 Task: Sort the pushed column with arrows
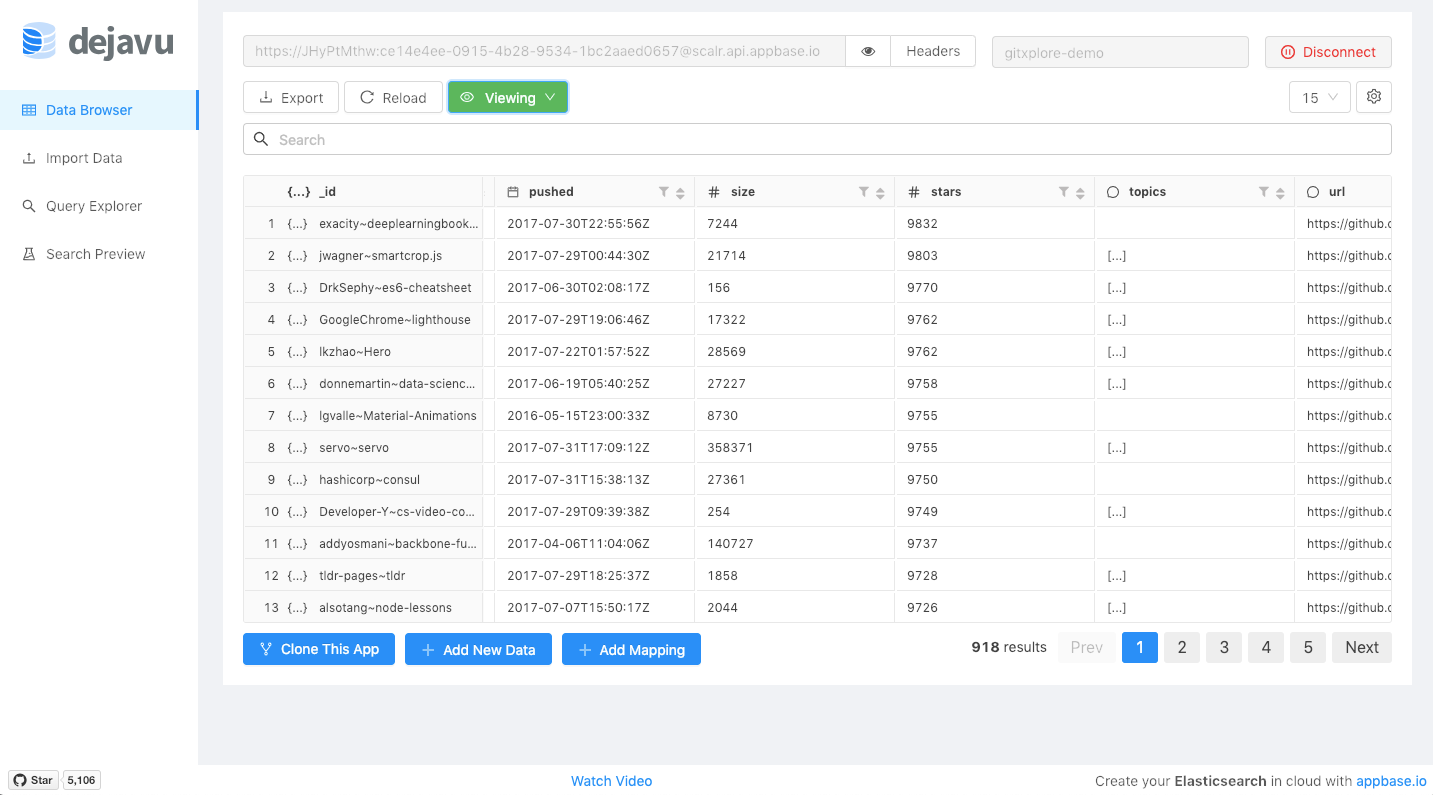click(680, 193)
